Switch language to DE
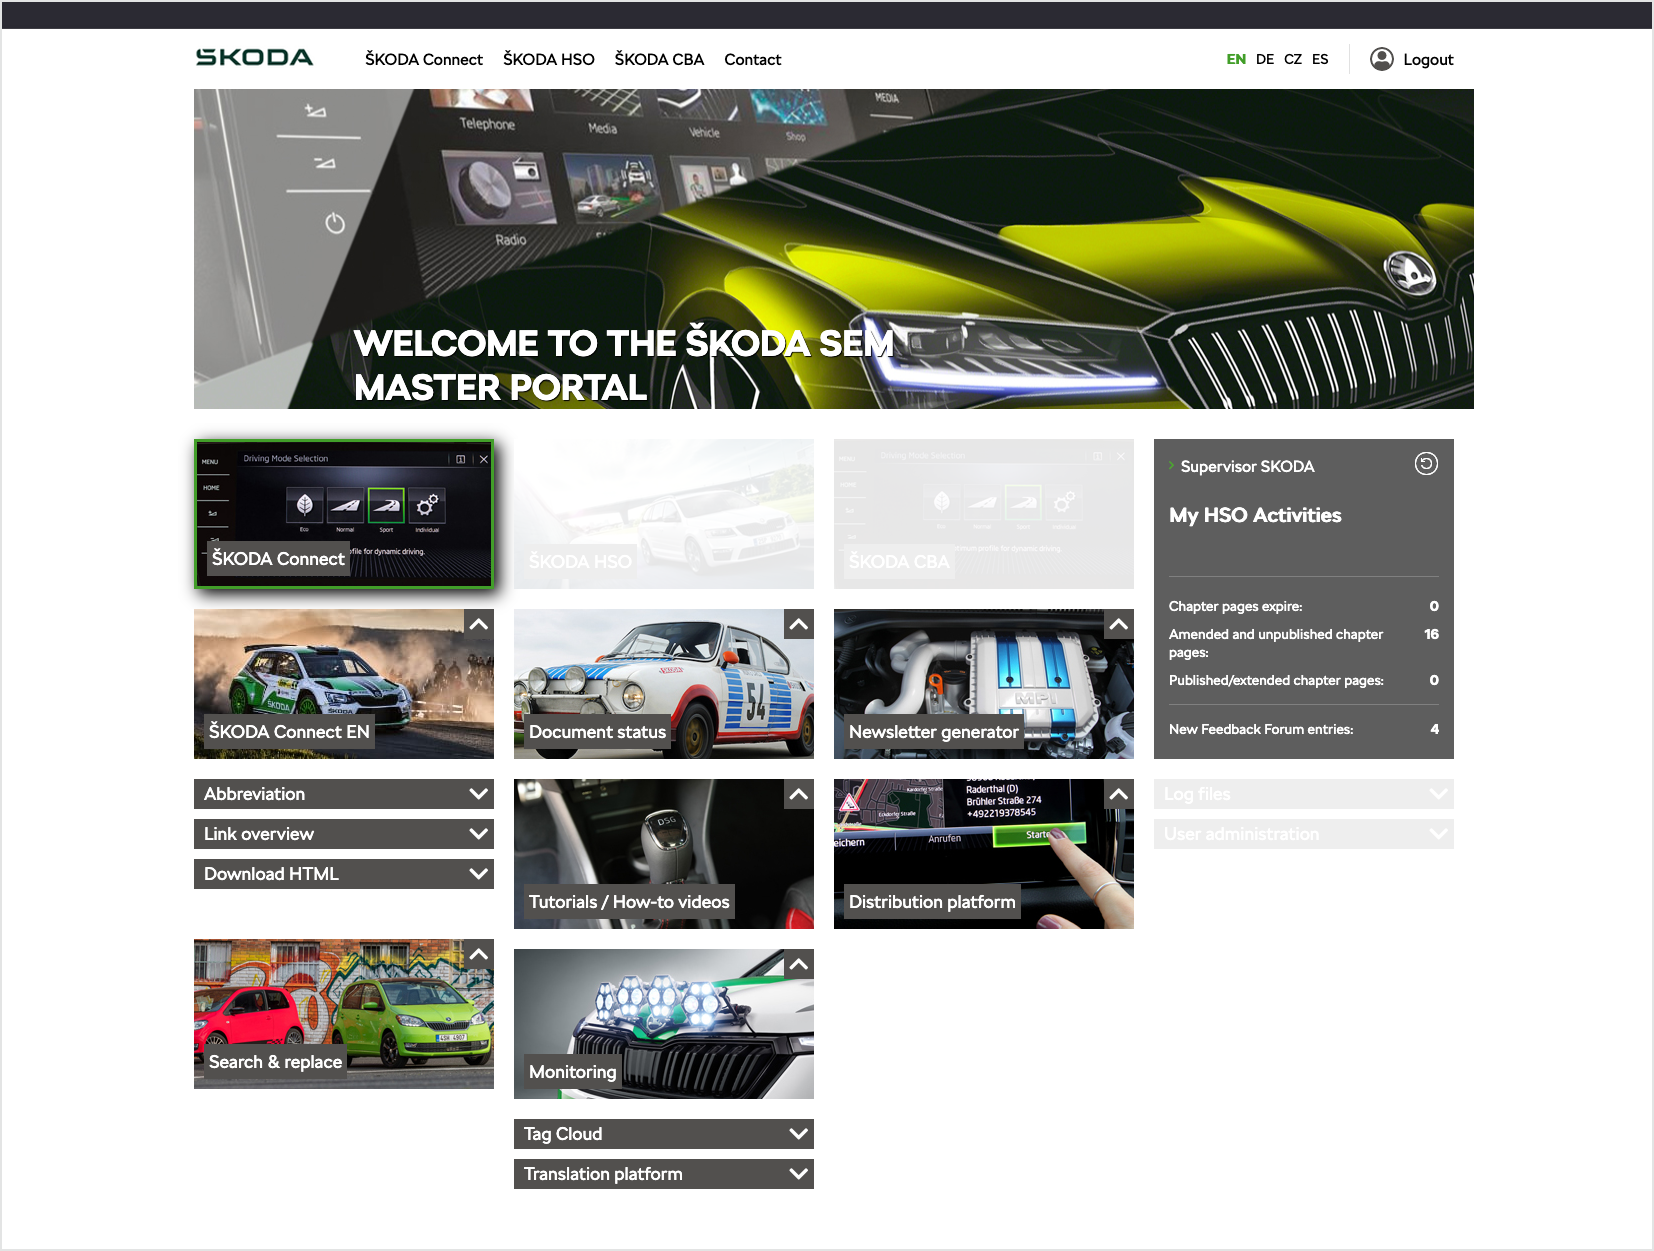1654x1251 pixels. click(x=1265, y=60)
